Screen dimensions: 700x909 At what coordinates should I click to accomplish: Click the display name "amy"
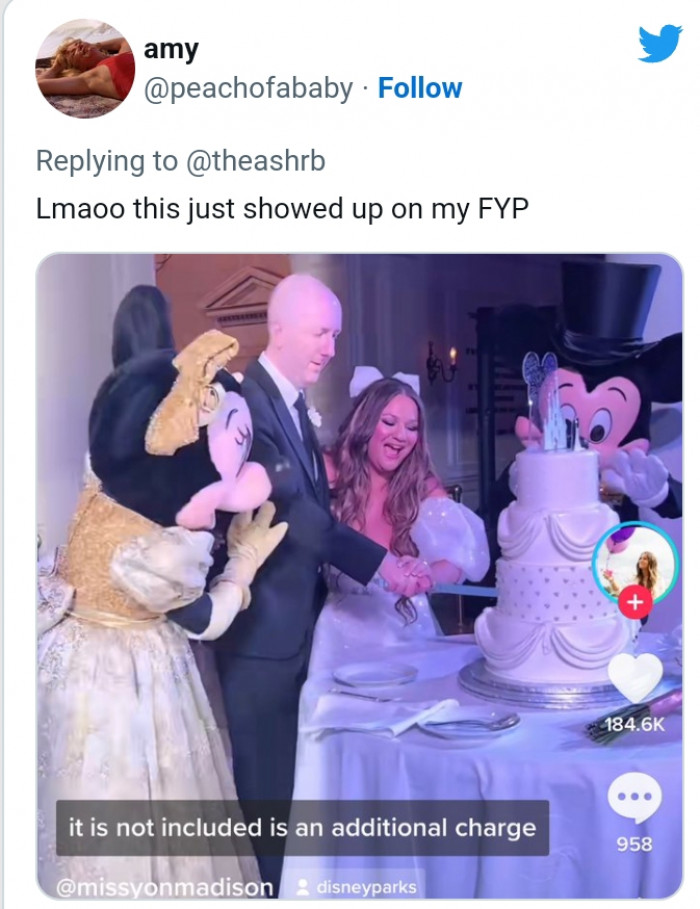[171, 48]
